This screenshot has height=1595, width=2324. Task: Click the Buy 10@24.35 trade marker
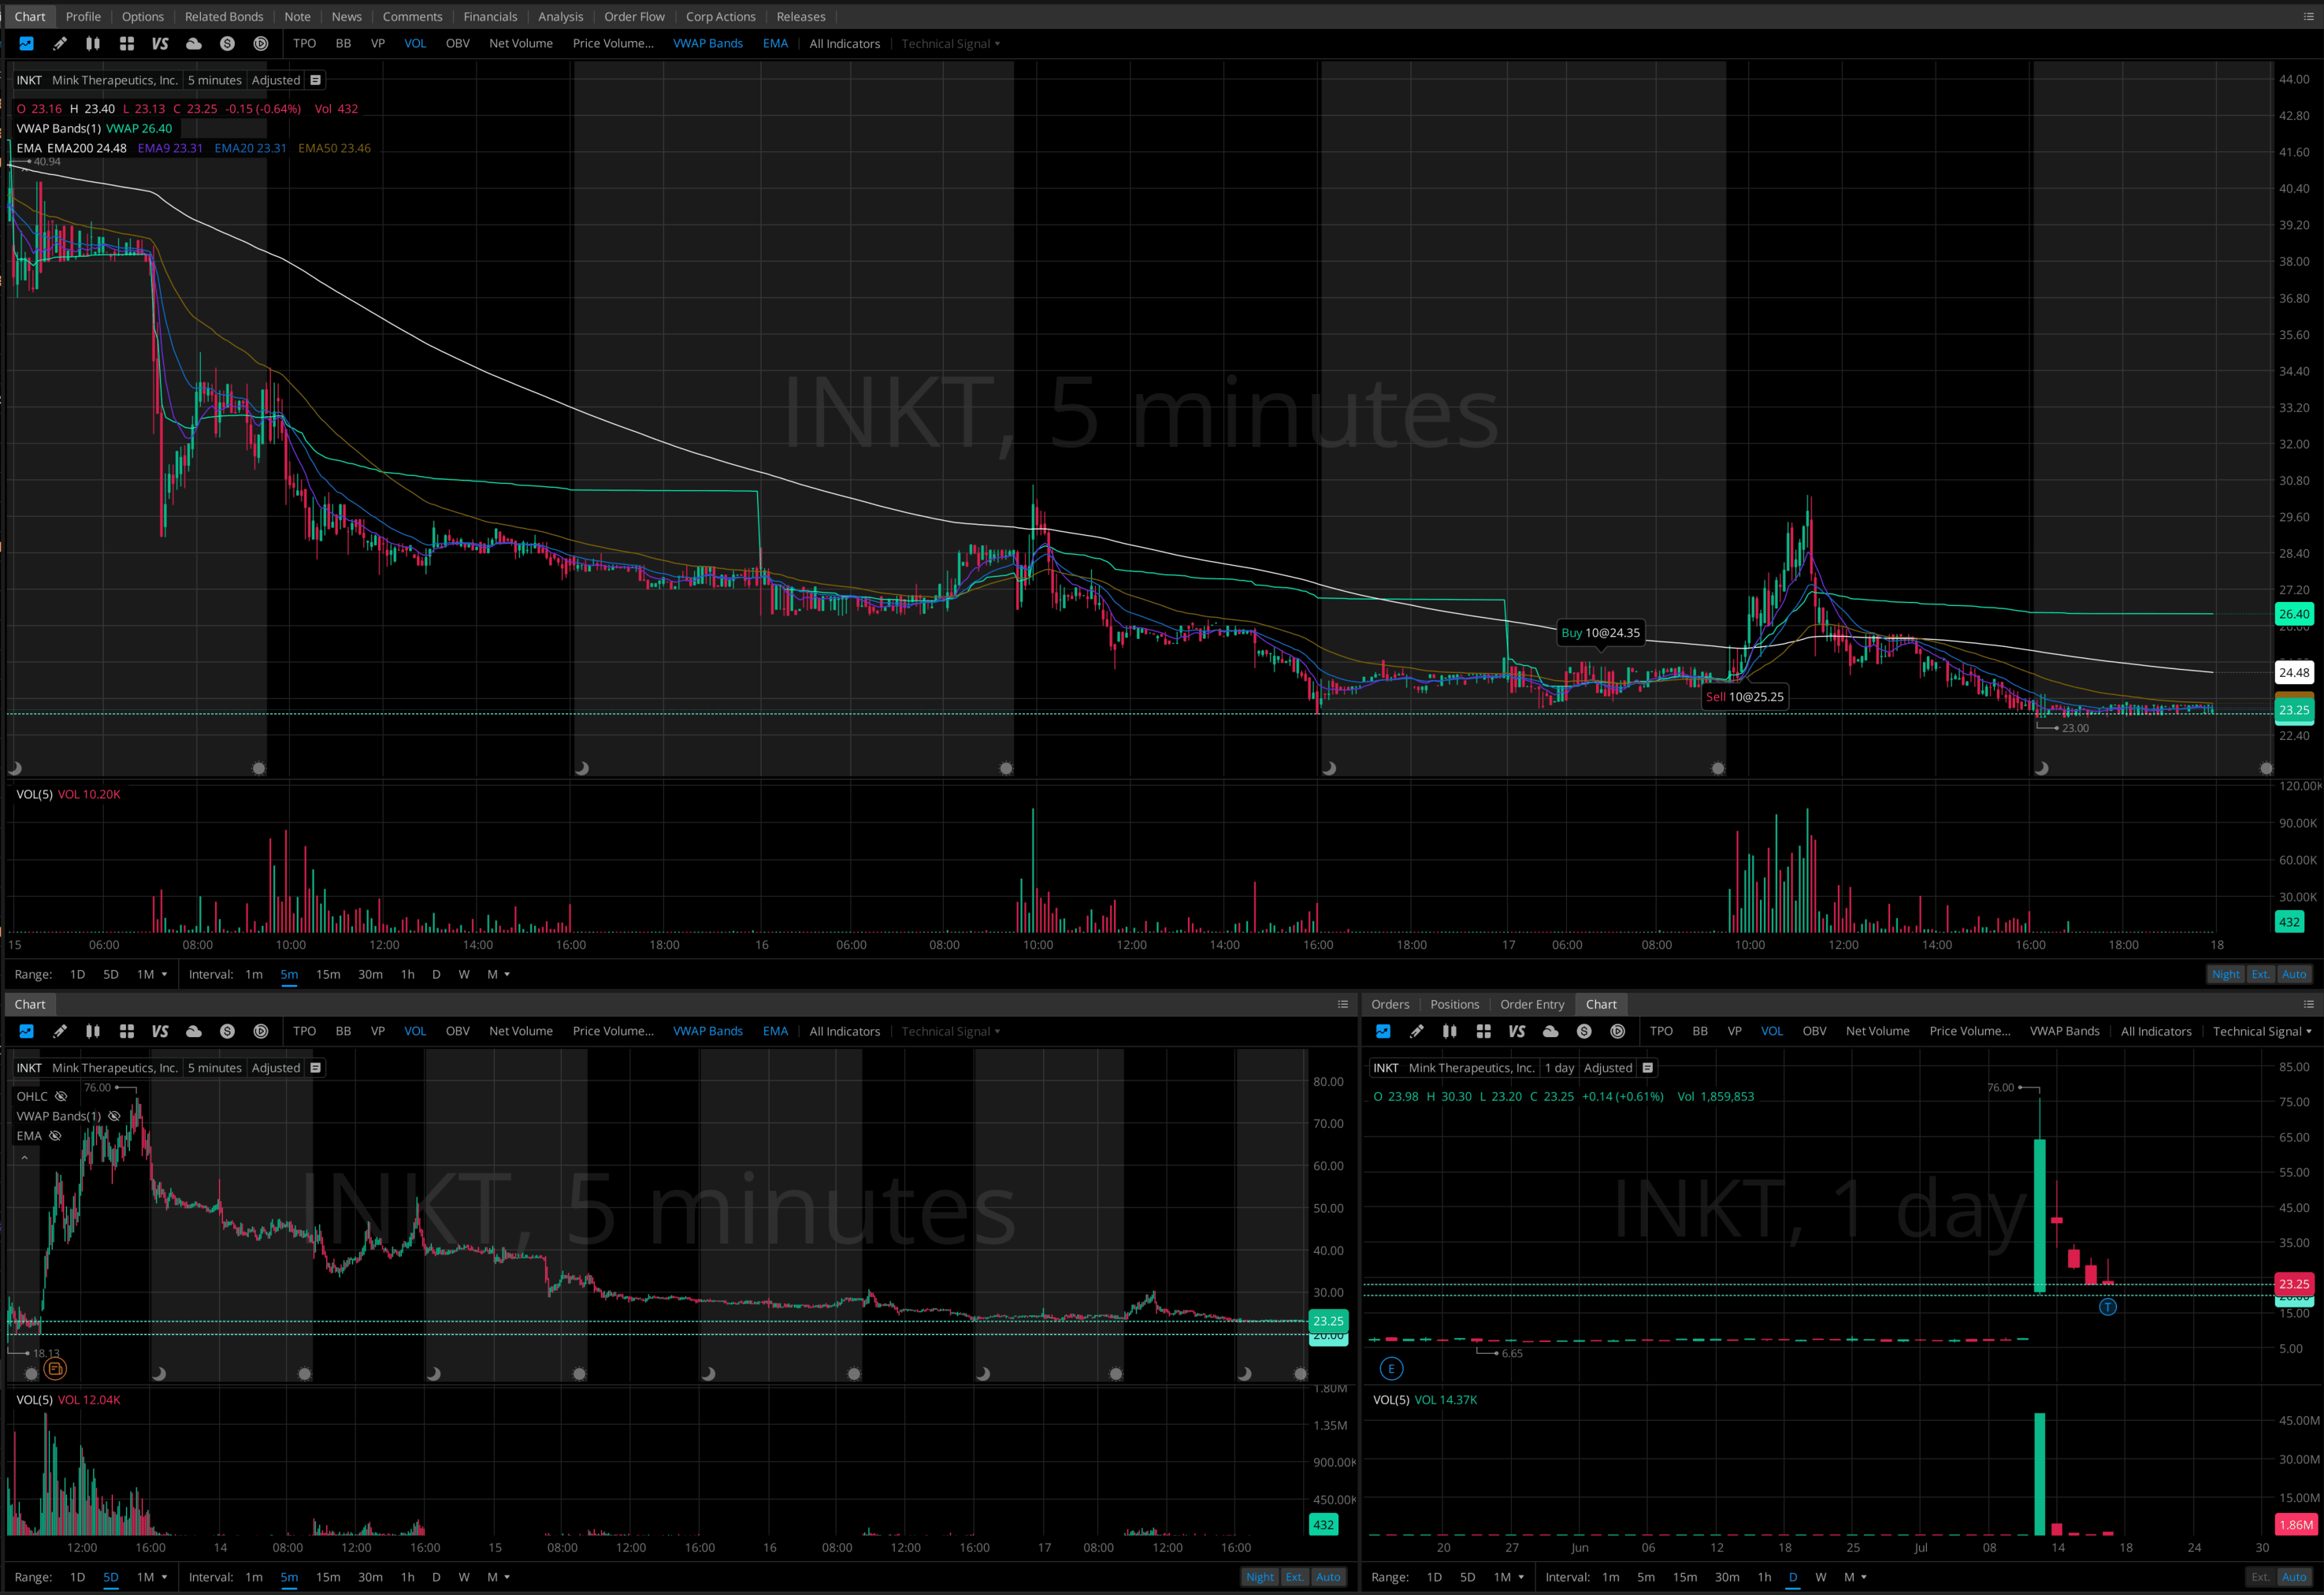pyautogui.click(x=1600, y=632)
